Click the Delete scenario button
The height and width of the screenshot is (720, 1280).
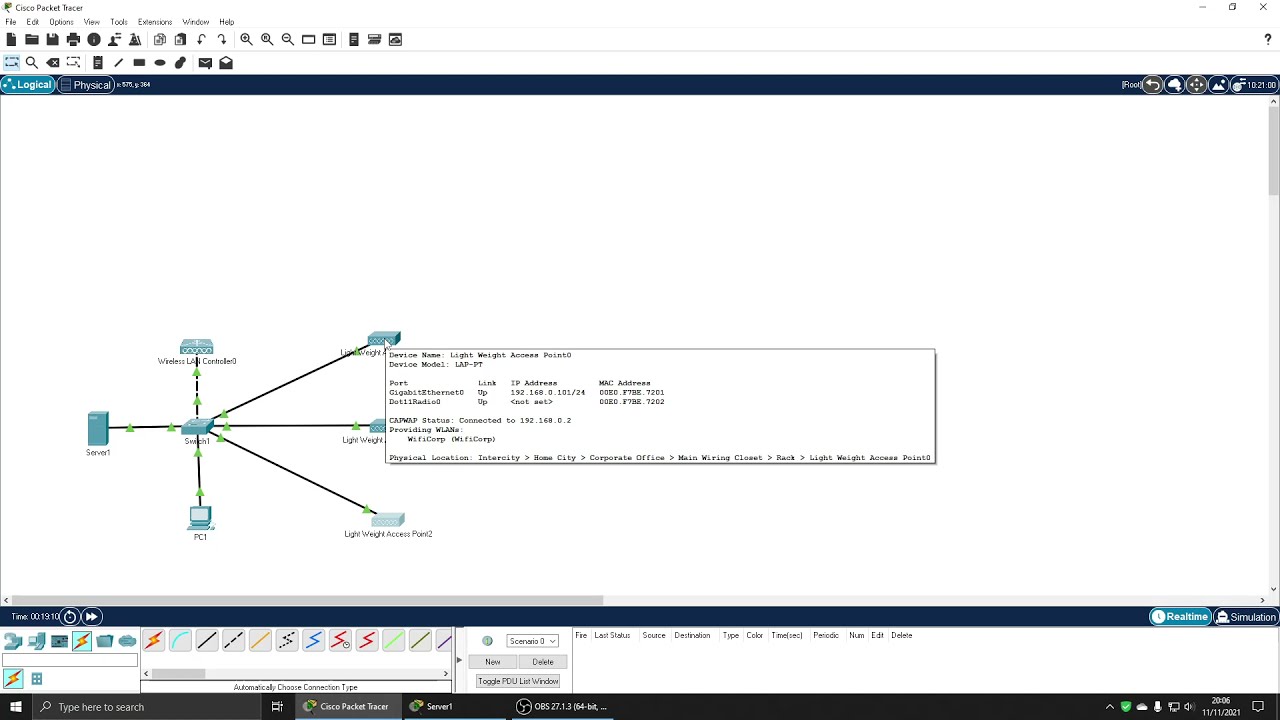(543, 662)
